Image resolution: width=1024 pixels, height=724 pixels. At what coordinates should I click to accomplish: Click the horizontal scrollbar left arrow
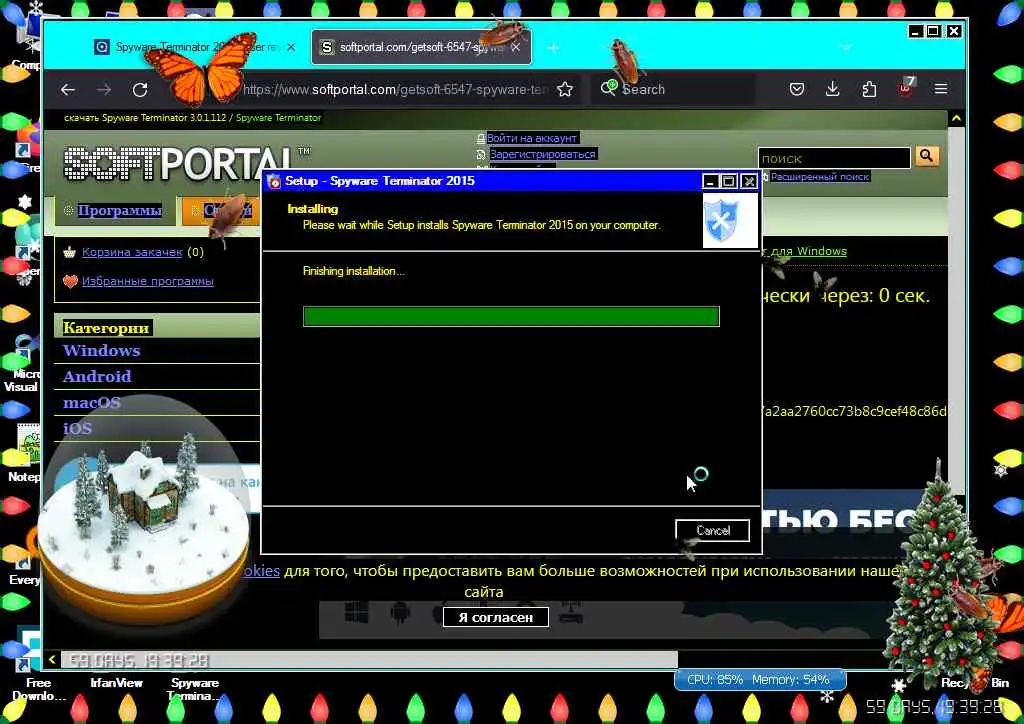tap(52, 660)
